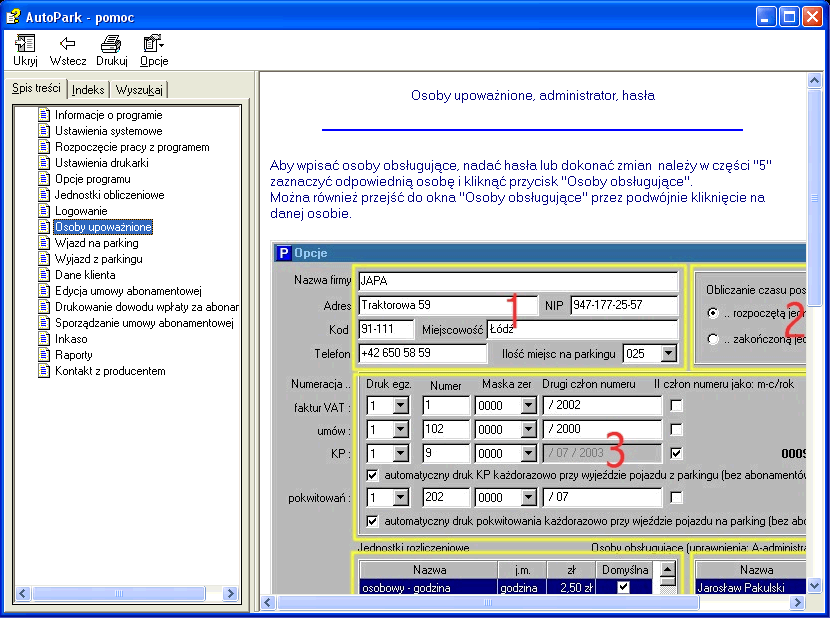Screen dimensions: 830x618
Task: Click the Nazwa firmy field with JAPA
Action: point(518,281)
